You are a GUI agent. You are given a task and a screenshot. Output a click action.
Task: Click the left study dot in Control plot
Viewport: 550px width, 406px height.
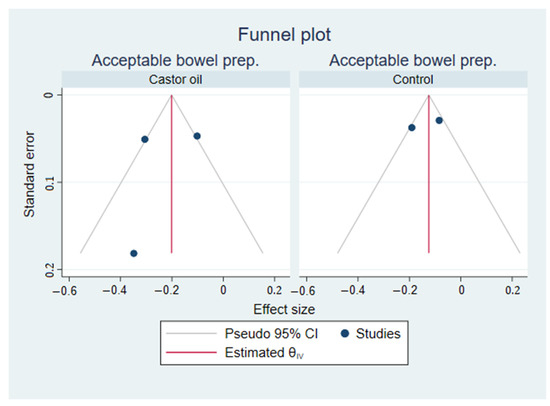click(412, 127)
